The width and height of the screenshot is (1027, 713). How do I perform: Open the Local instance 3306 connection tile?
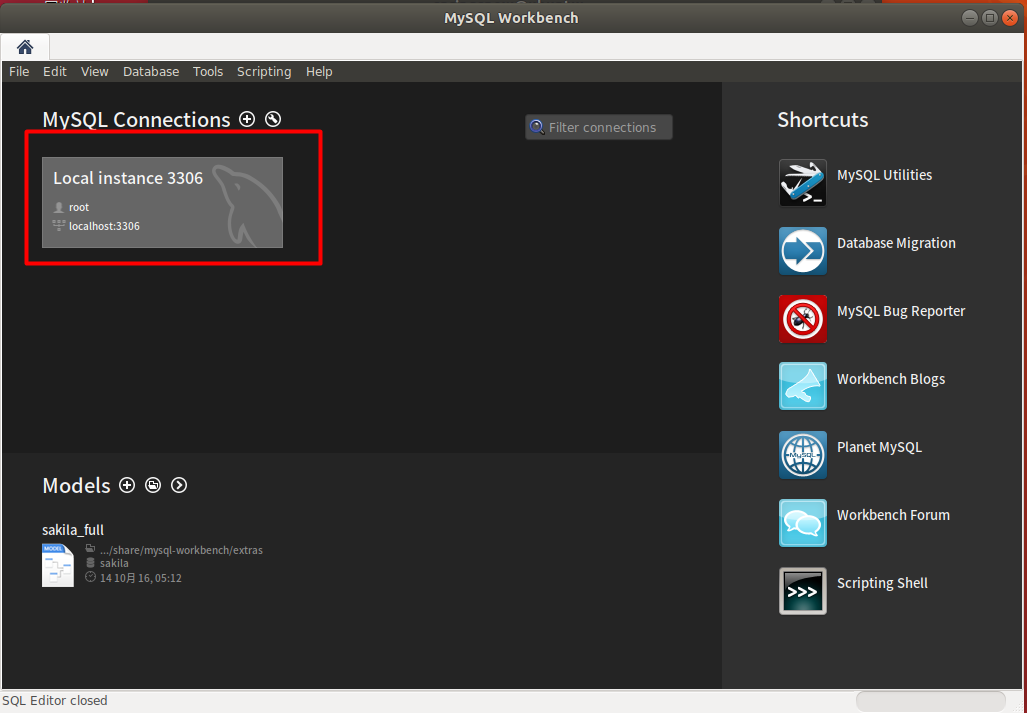click(162, 202)
